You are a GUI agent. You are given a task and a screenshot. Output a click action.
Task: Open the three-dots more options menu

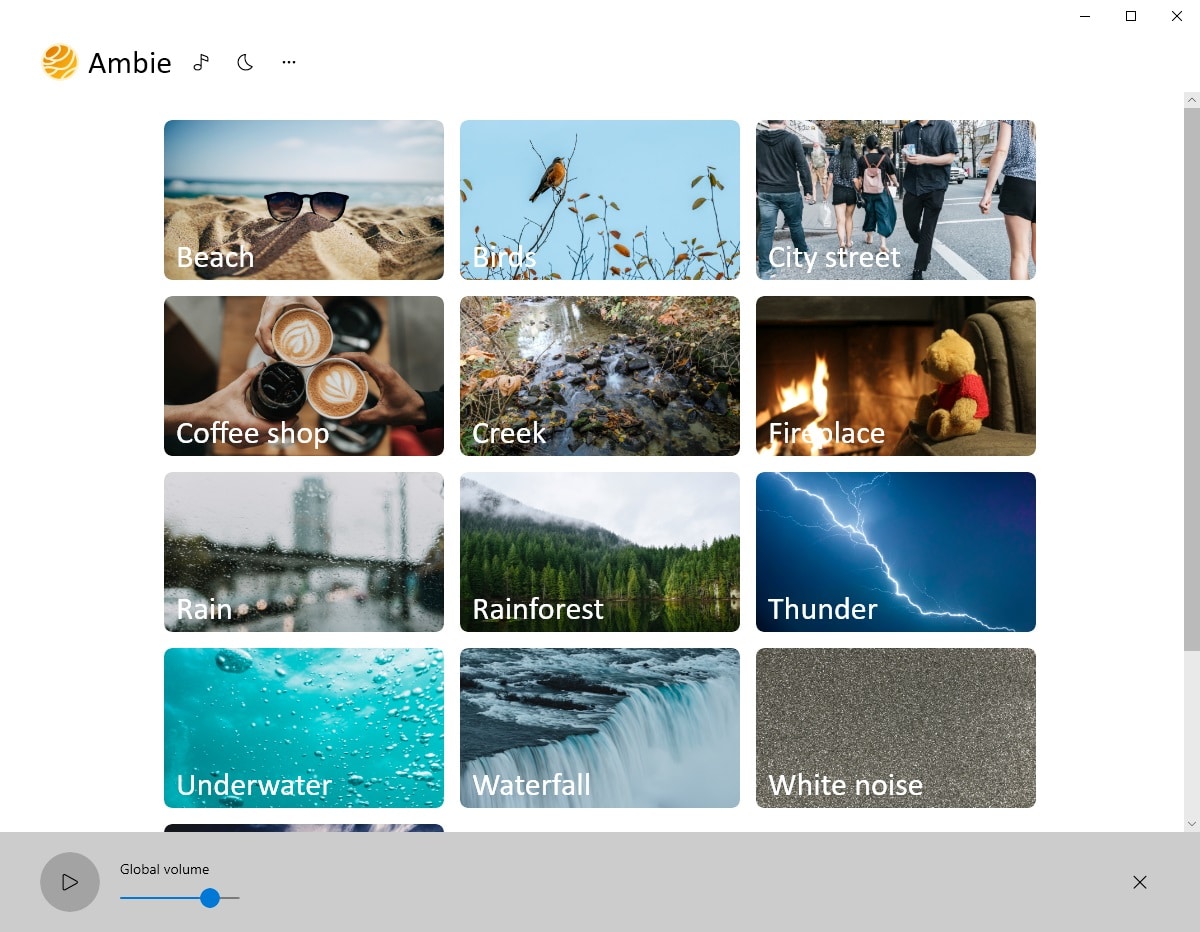pos(289,62)
